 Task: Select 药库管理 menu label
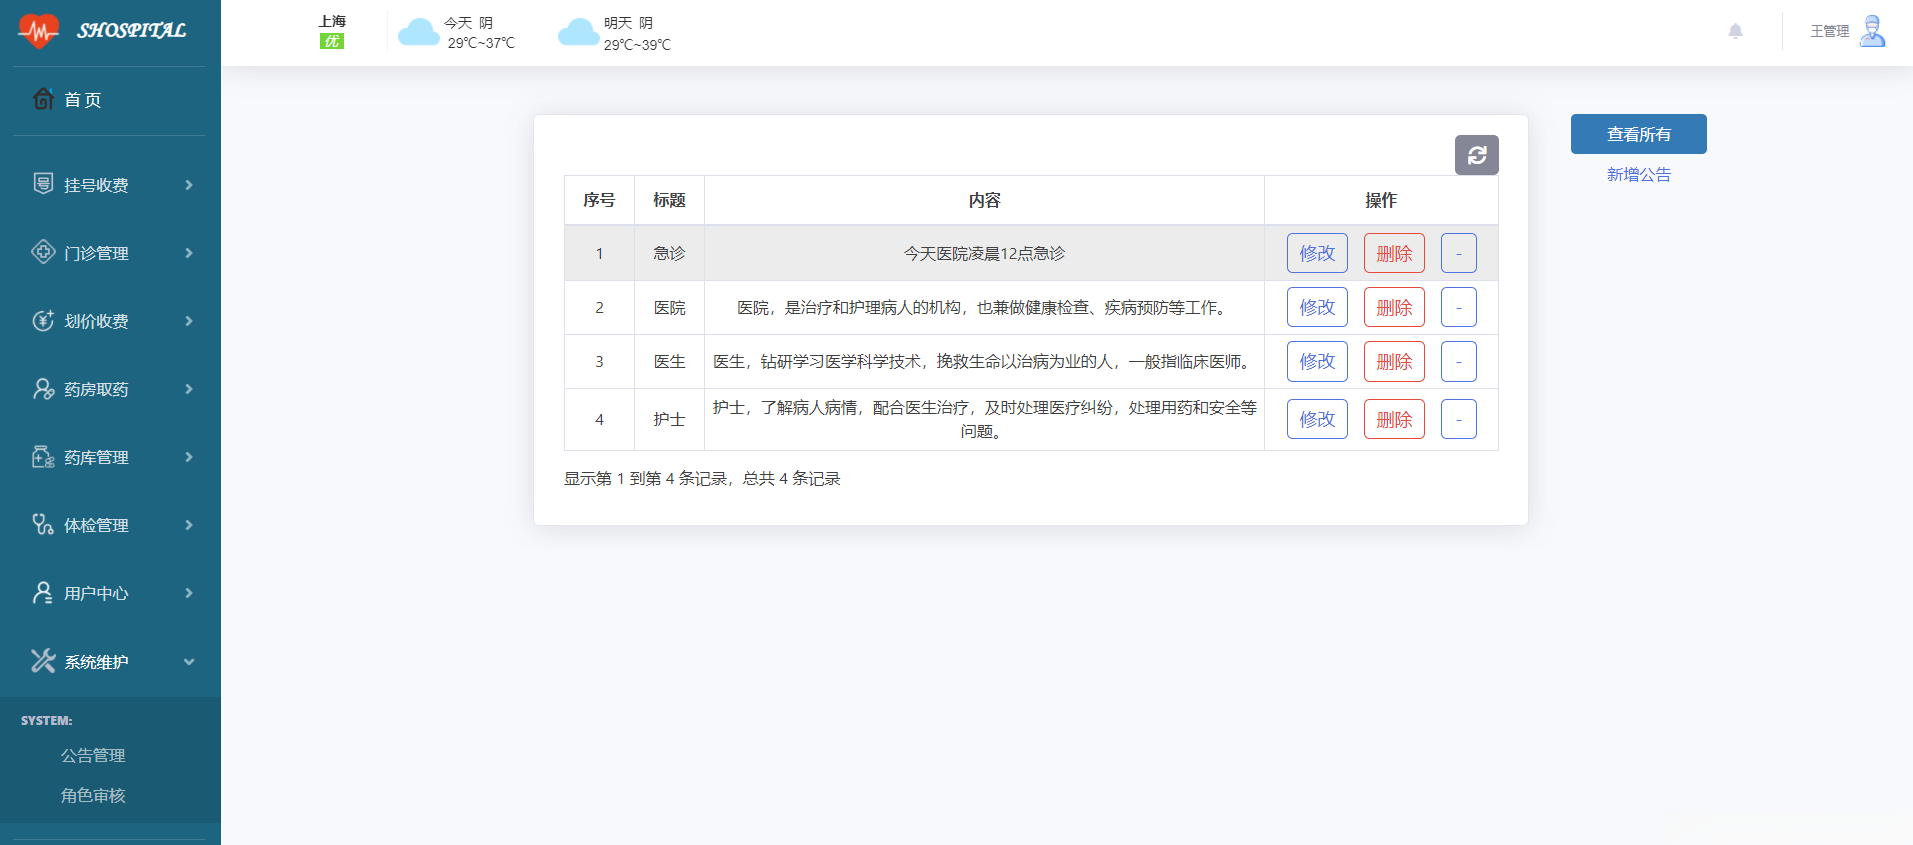point(96,457)
